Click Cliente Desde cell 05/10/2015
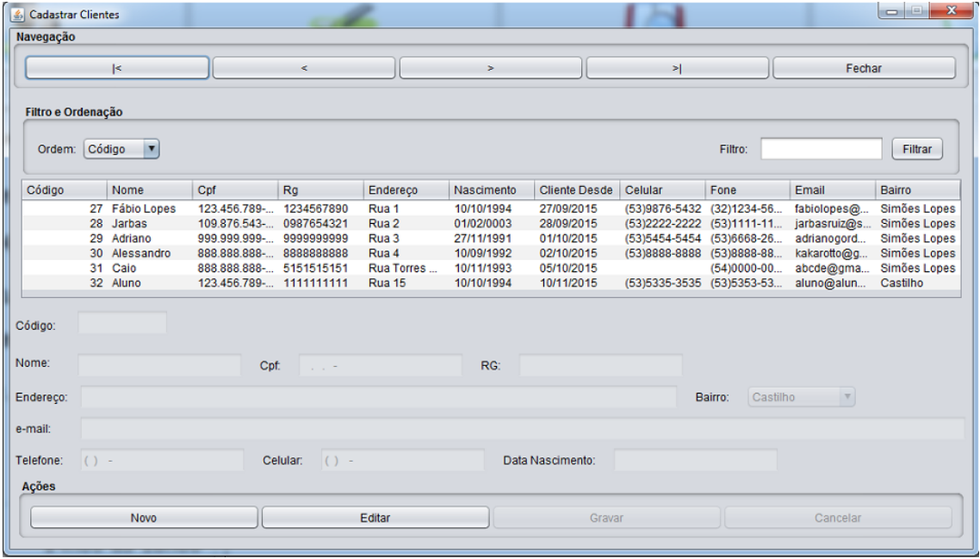The width and height of the screenshot is (980, 559). coord(578,268)
